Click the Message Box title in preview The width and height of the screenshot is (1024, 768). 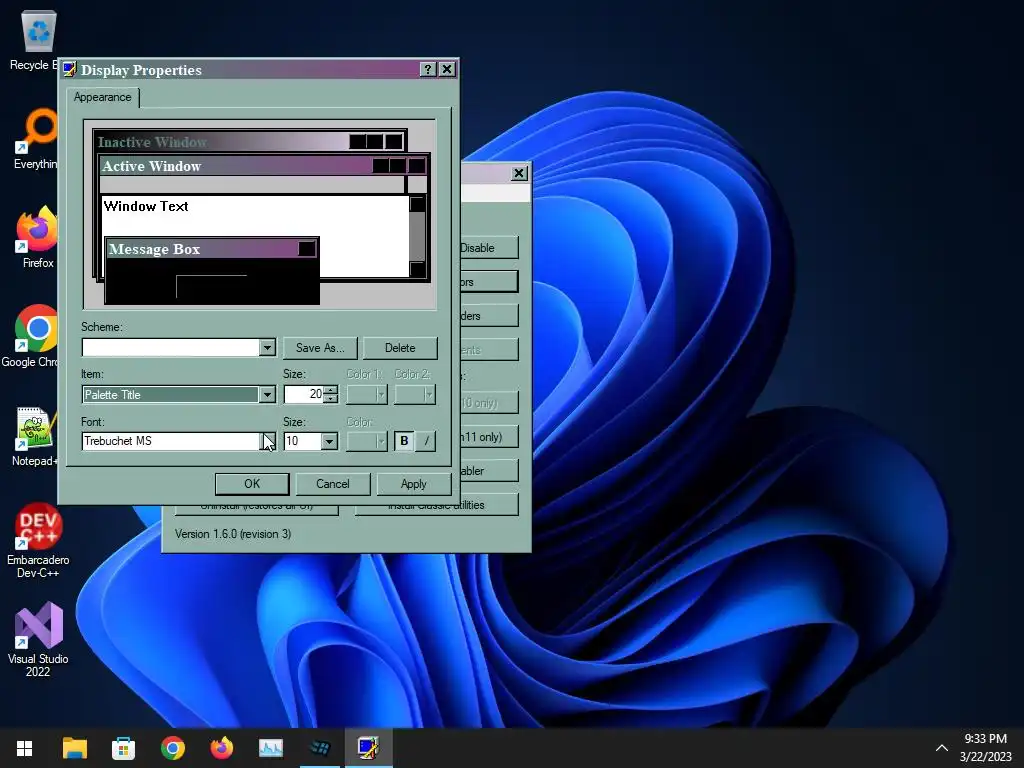155,249
